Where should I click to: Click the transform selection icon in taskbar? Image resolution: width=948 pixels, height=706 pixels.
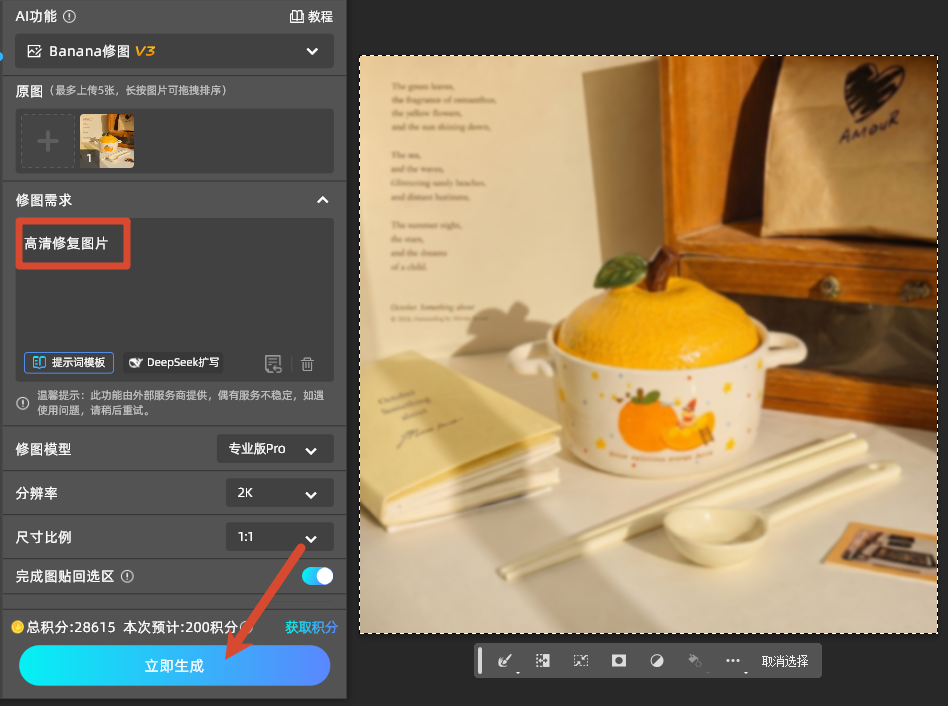(542, 661)
